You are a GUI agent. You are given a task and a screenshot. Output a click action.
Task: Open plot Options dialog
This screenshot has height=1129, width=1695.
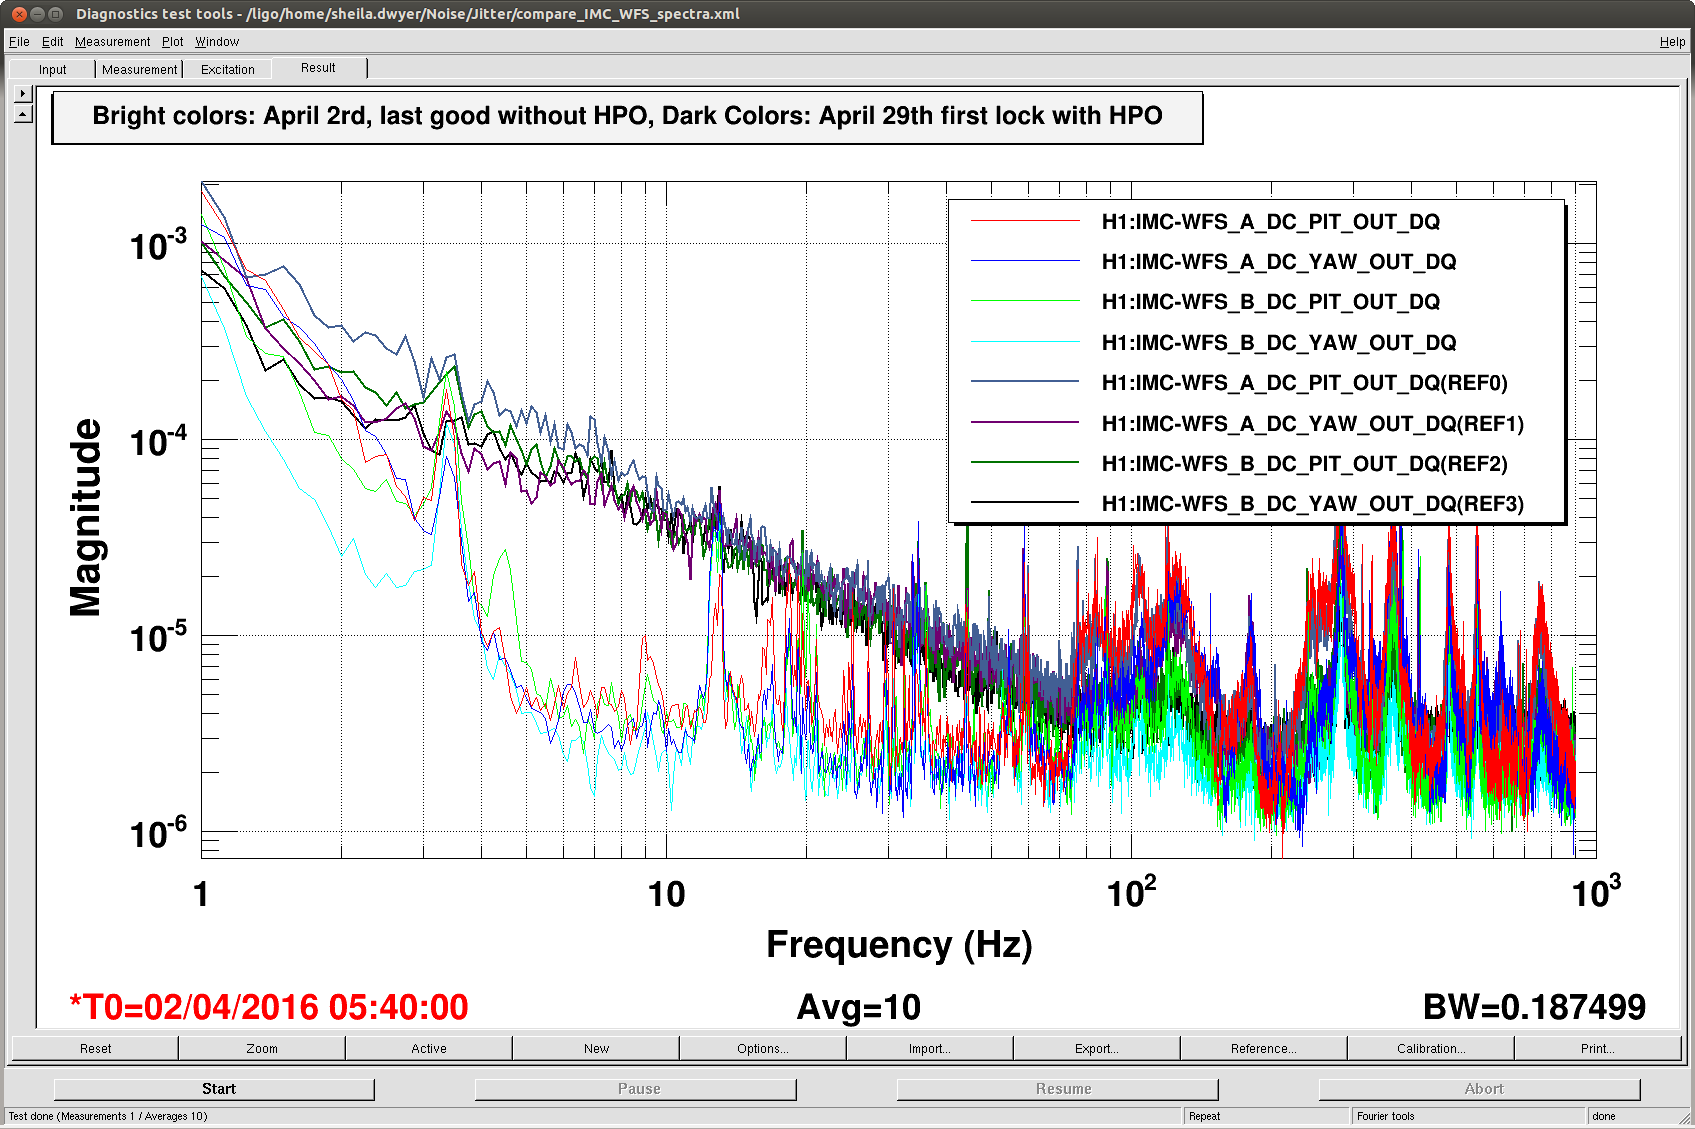coord(763,1048)
